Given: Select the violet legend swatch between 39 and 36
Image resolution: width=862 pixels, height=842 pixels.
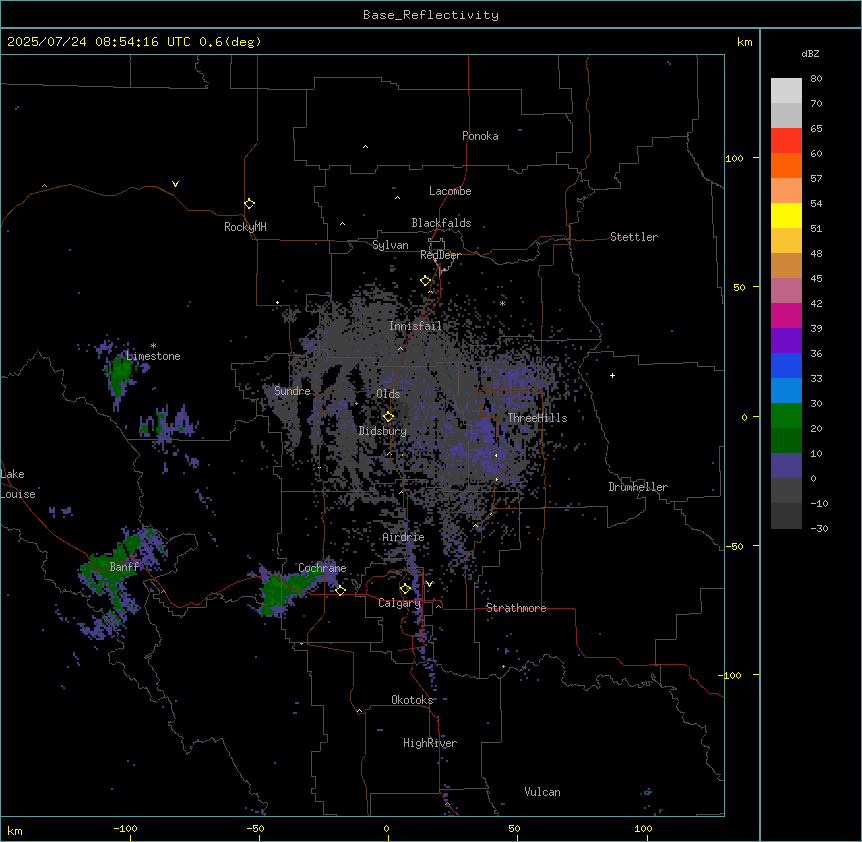Looking at the screenshot, I should point(786,340).
